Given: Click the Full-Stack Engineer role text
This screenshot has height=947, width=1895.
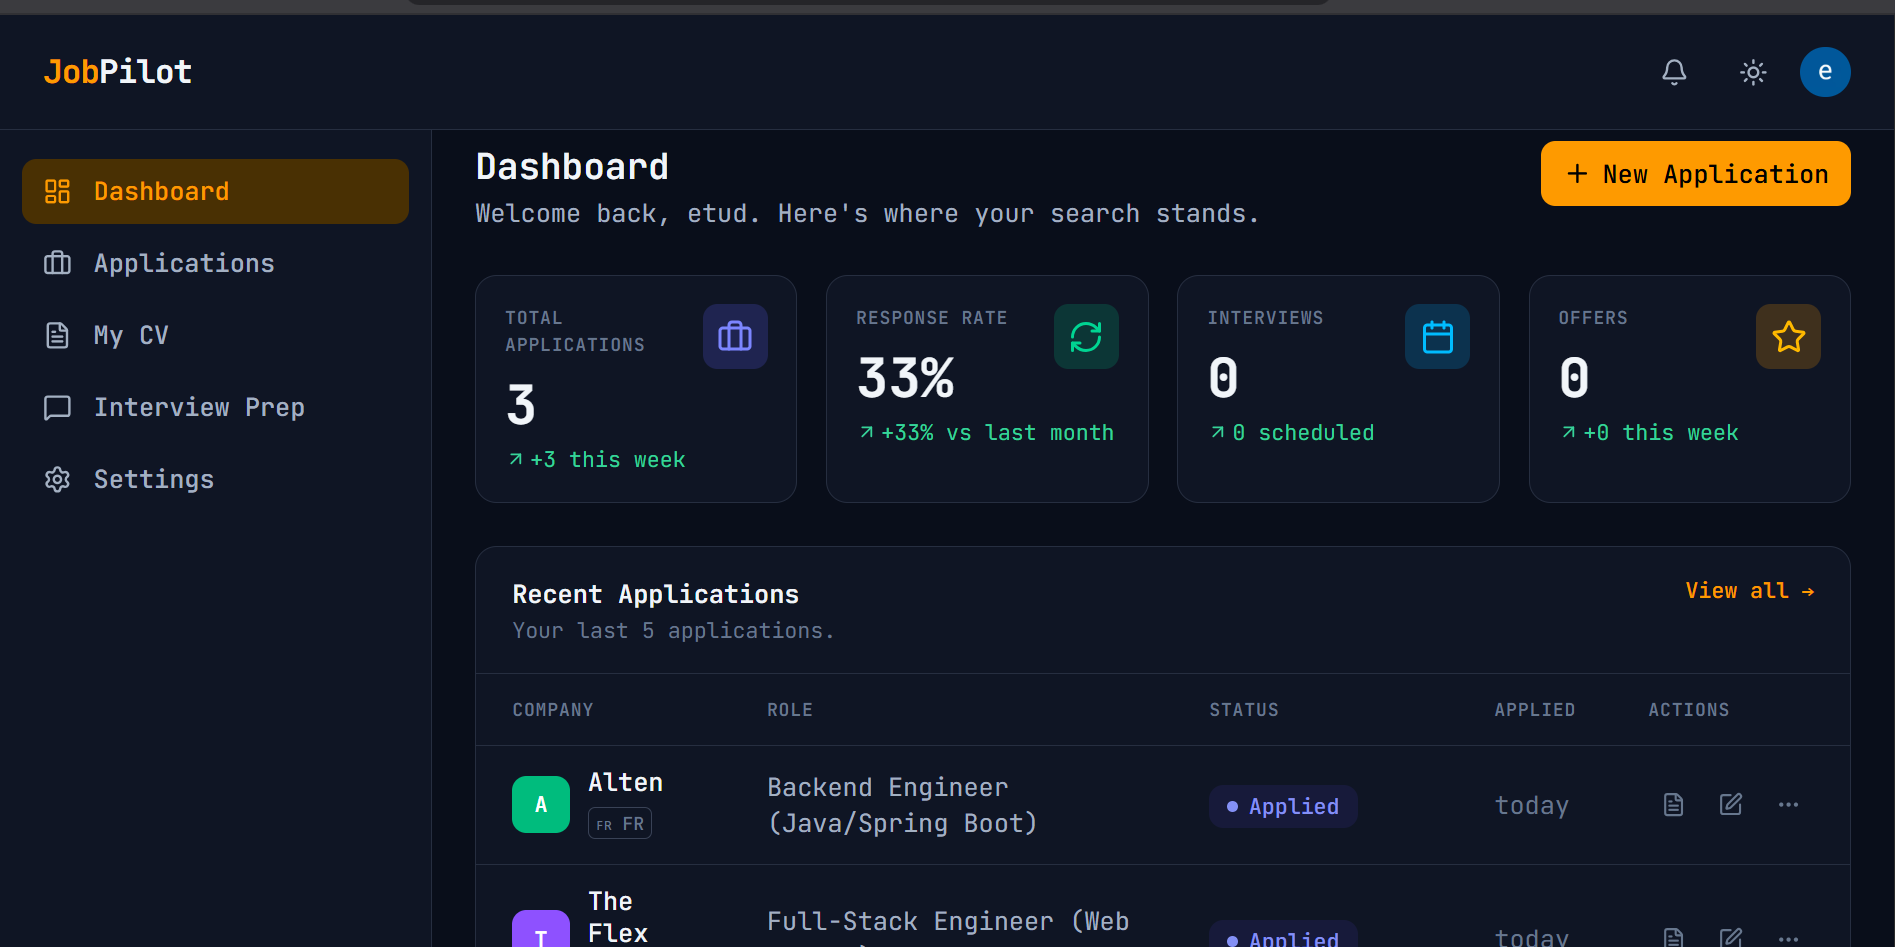Looking at the screenshot, I should coord(948,922).
